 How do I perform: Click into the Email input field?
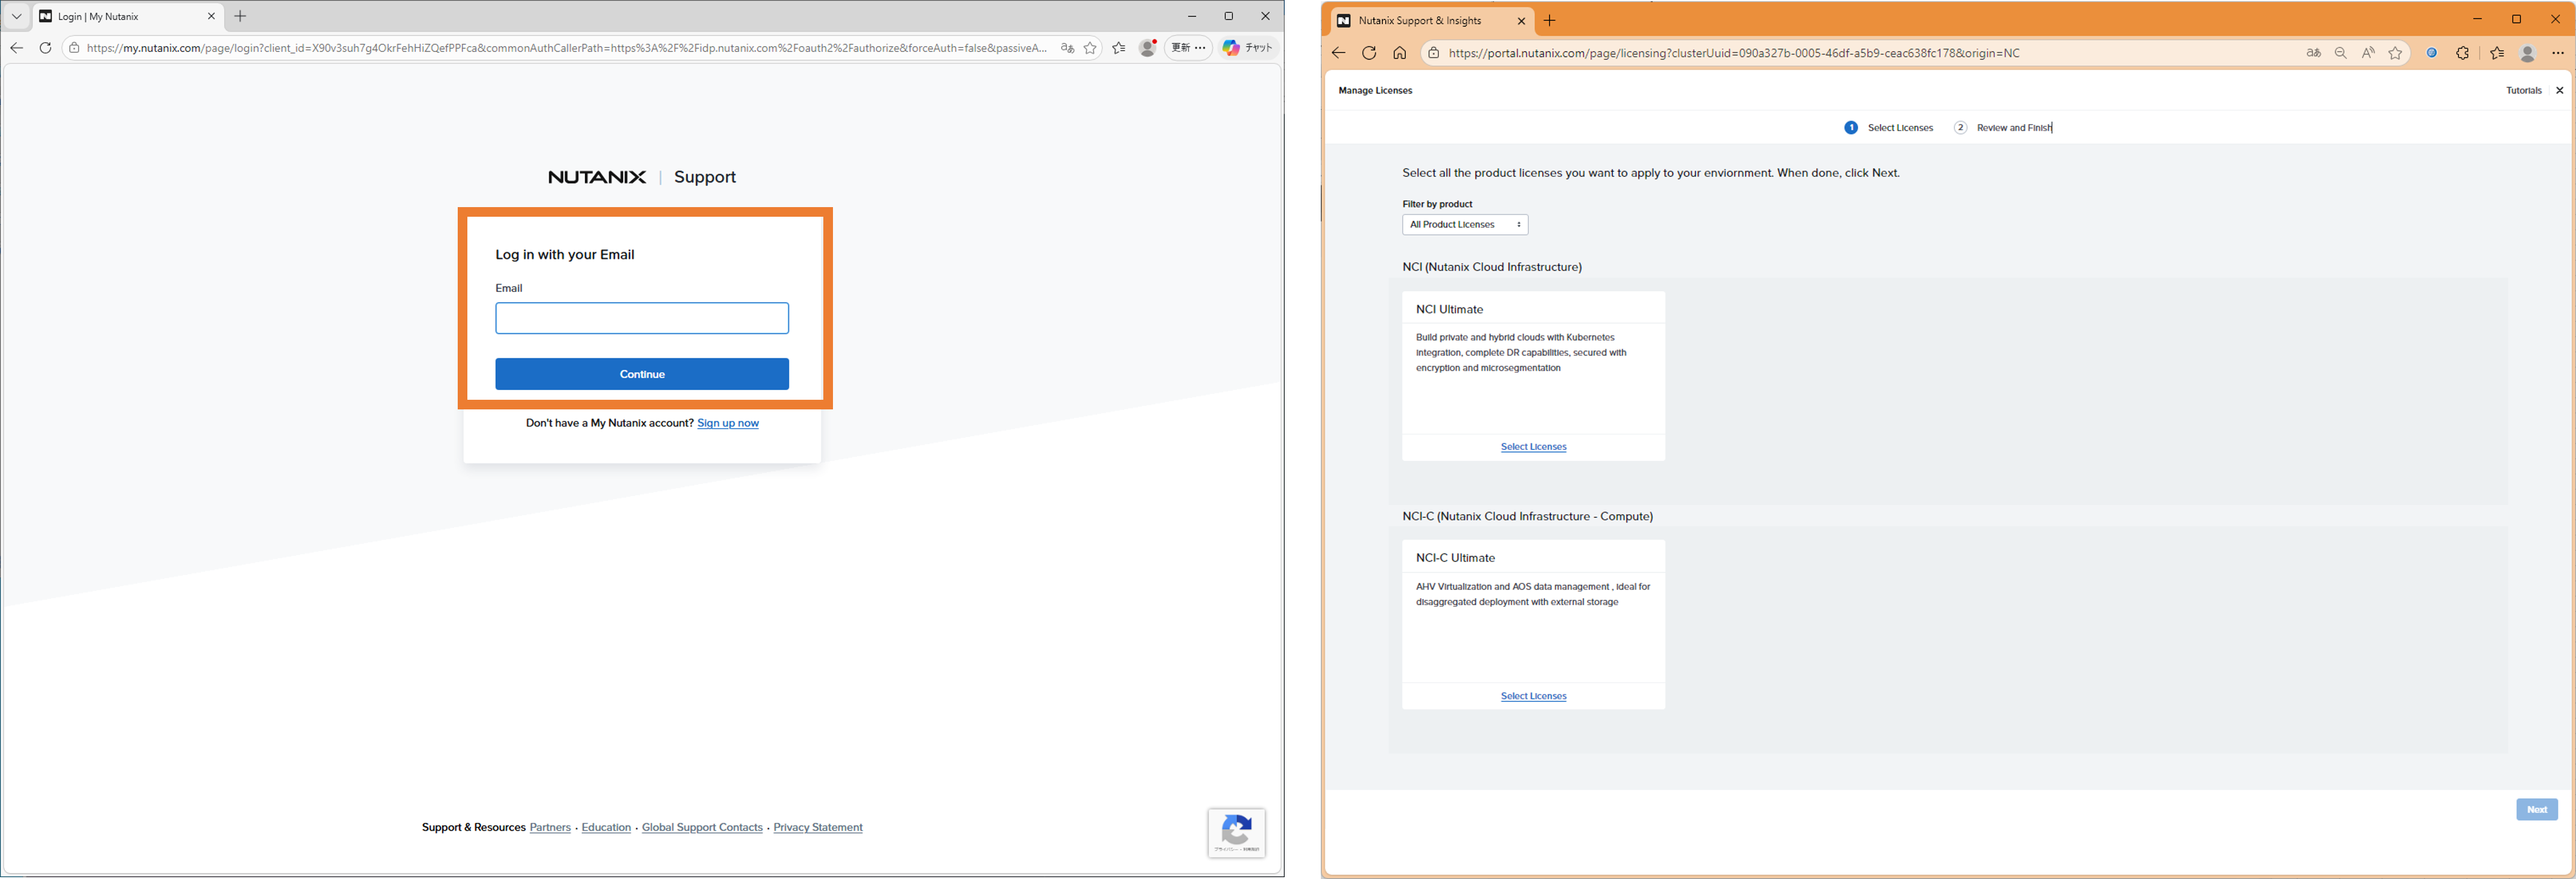click(641, 318)
